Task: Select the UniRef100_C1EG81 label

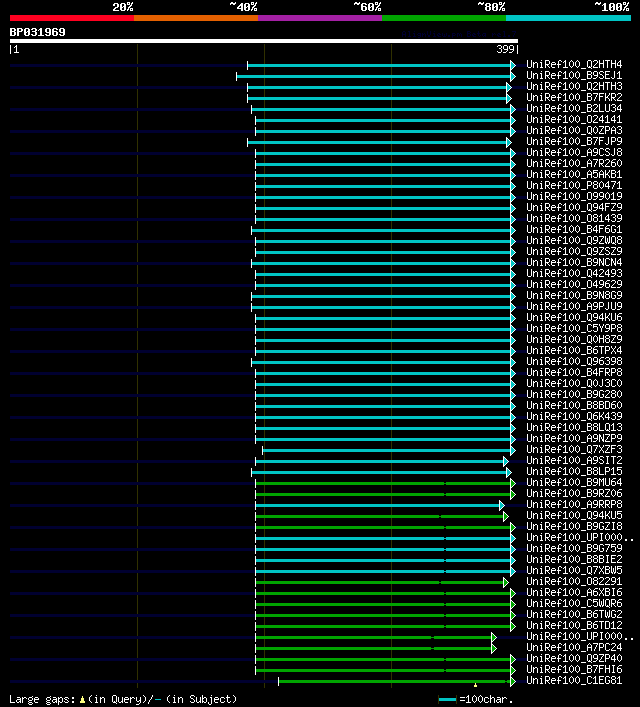Action: [574, 680]
